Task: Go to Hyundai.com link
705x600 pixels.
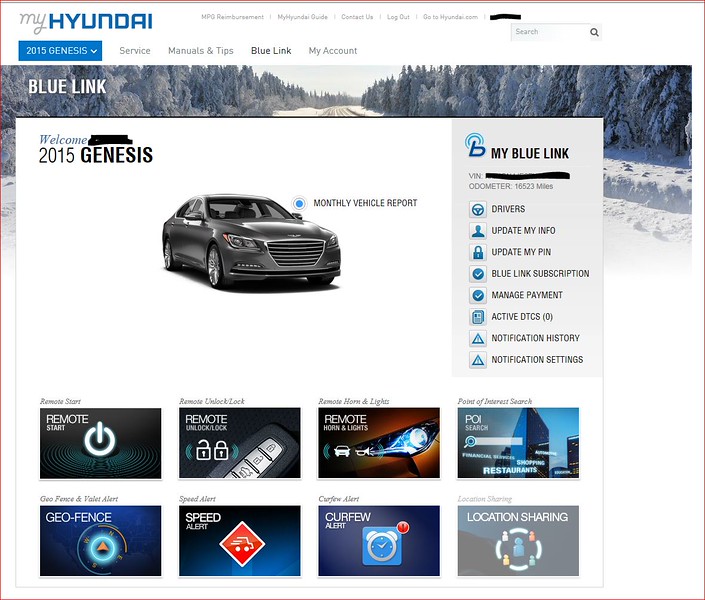Action: [451, 17]
